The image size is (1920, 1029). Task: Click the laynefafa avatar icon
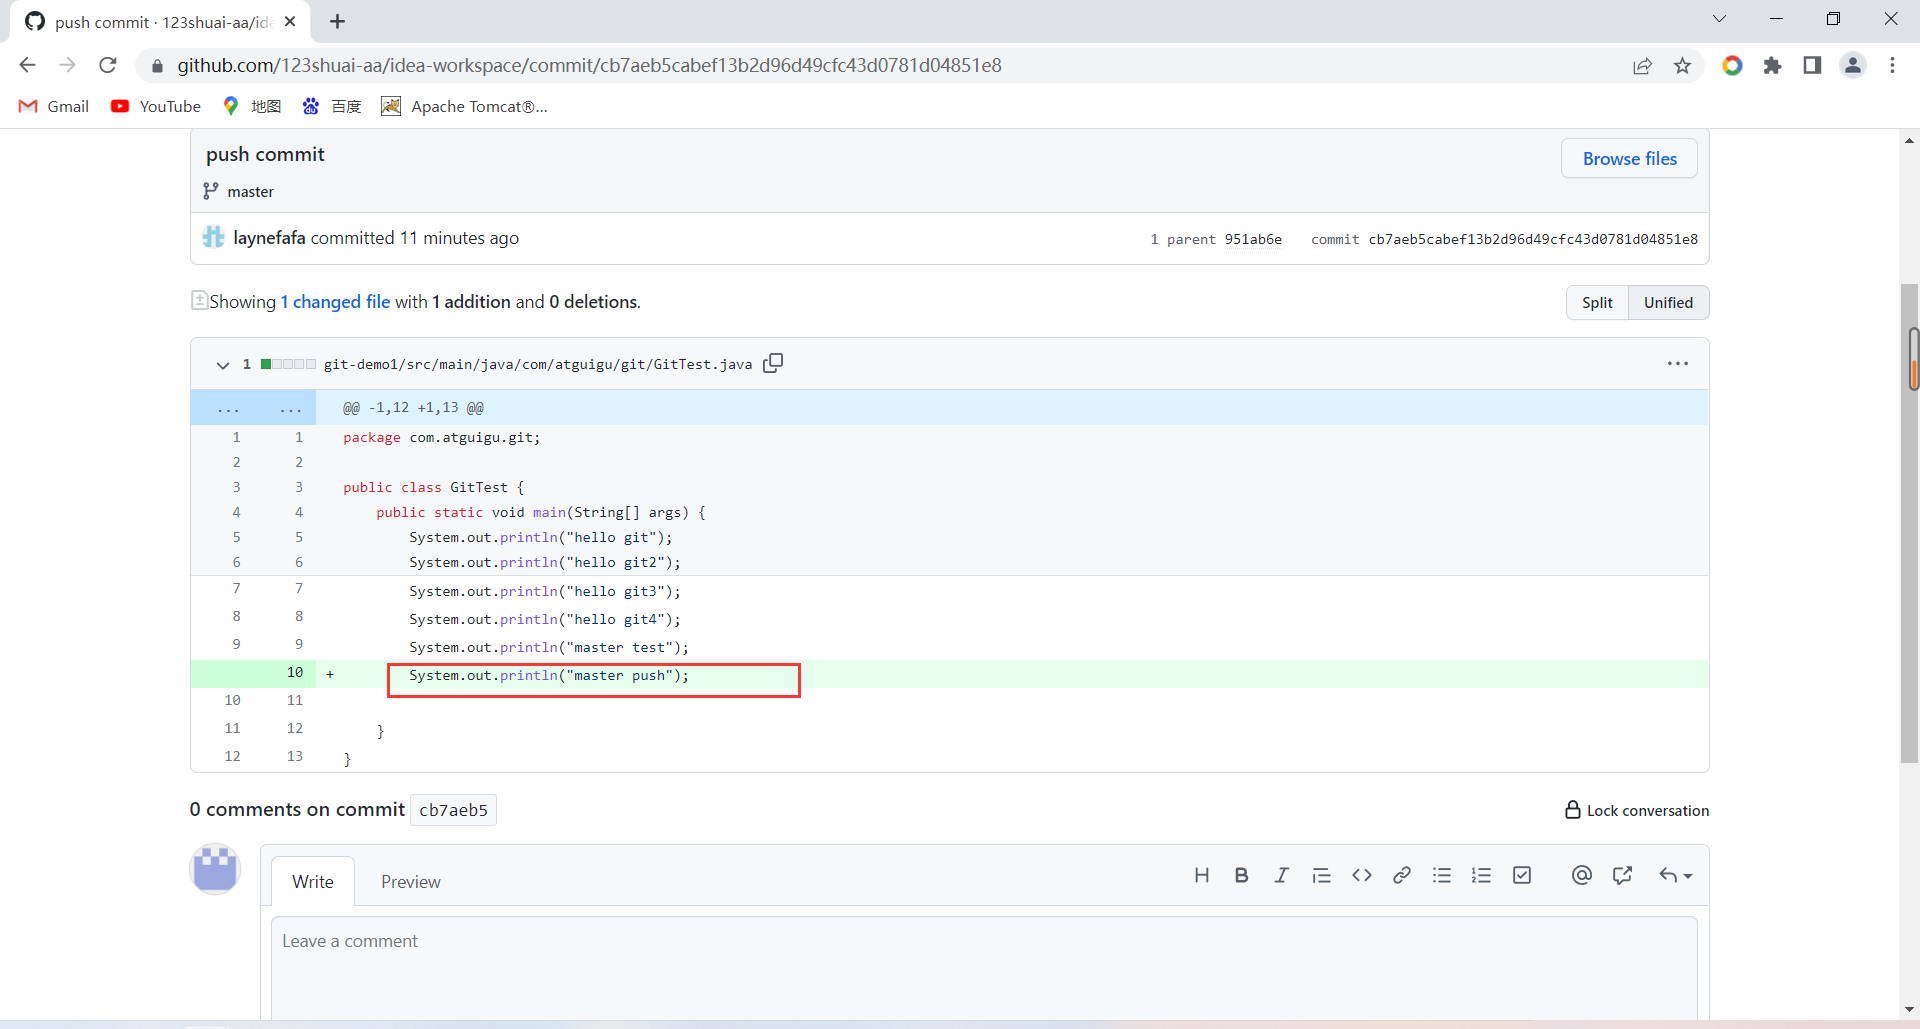pos(213,237)
